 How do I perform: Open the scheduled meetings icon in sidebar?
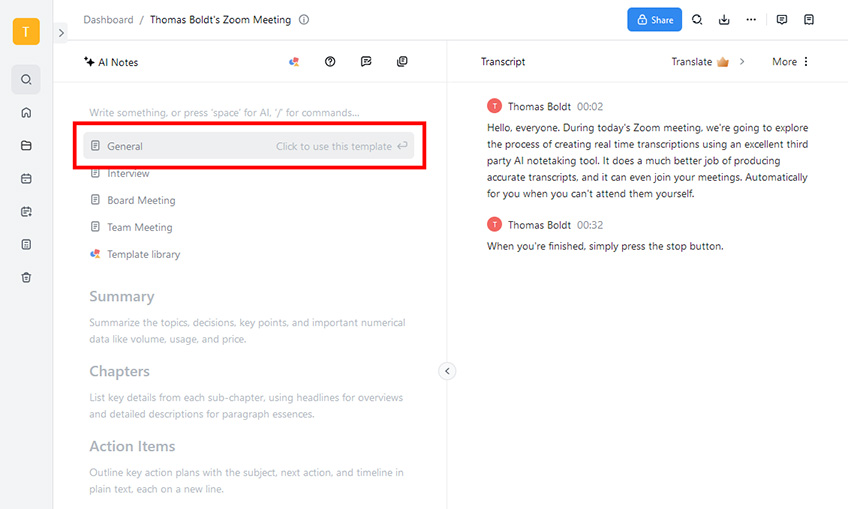pyautogui.click(x=26, y=211)
